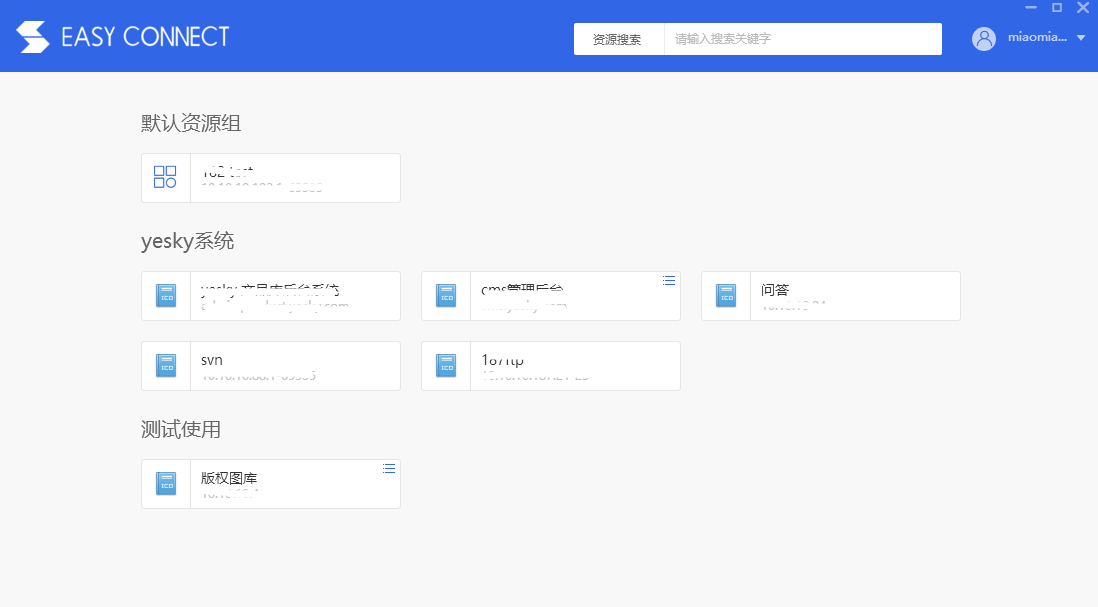Viewport: 1098px width, 607px height.
Task: Click the search keyword input field
Action: [x=800, y=38]
